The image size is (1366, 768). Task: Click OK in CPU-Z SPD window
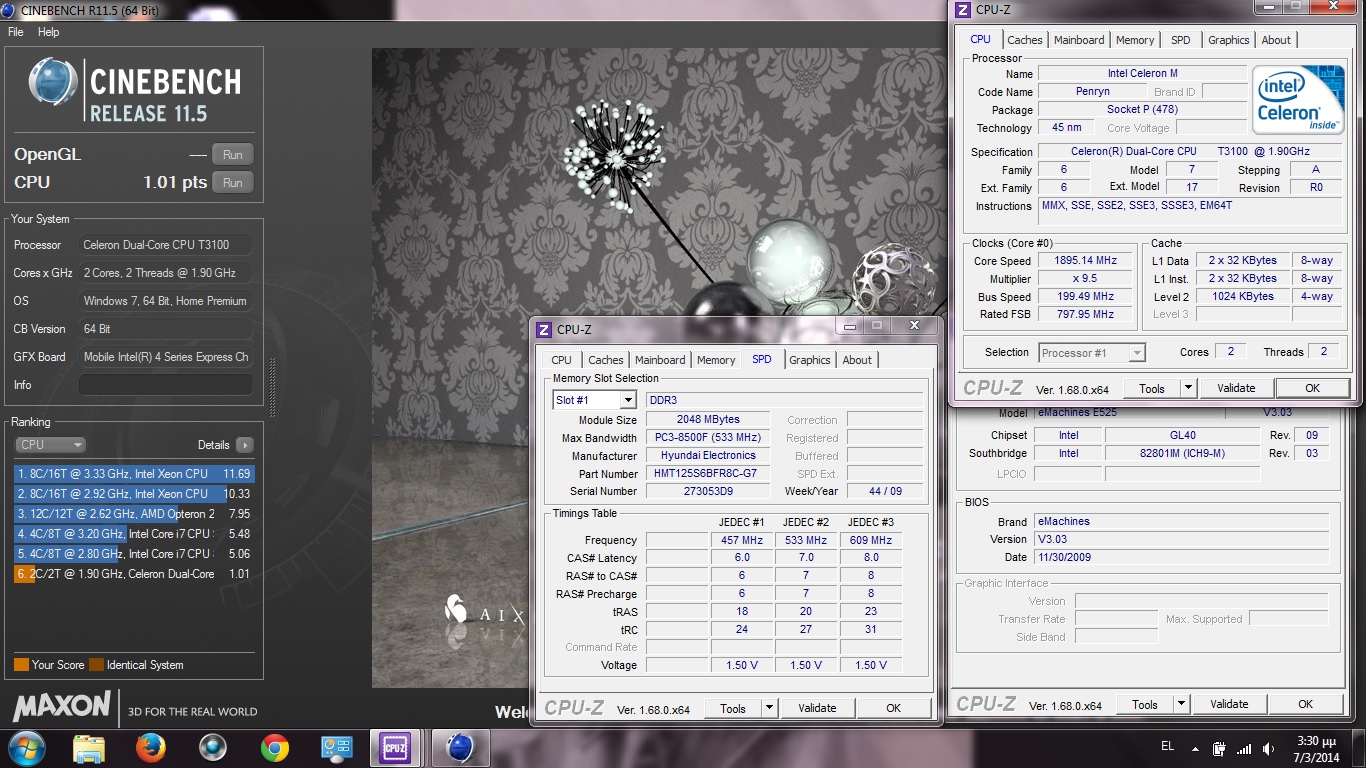coord(893,708)
